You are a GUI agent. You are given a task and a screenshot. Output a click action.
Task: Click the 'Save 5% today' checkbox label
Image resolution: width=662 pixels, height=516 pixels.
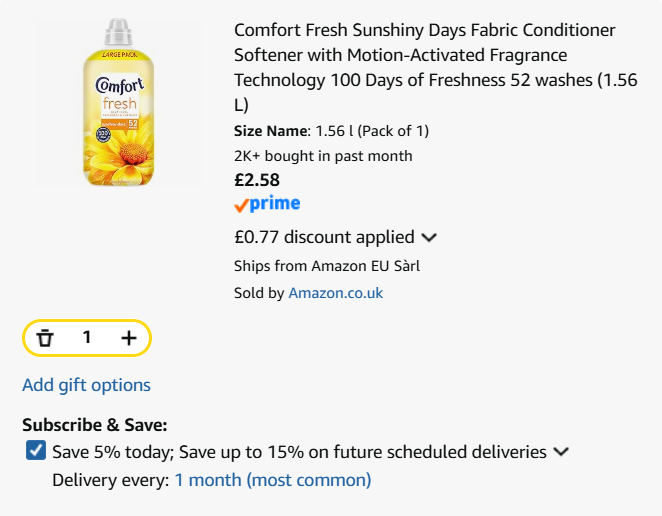point(299,452)
